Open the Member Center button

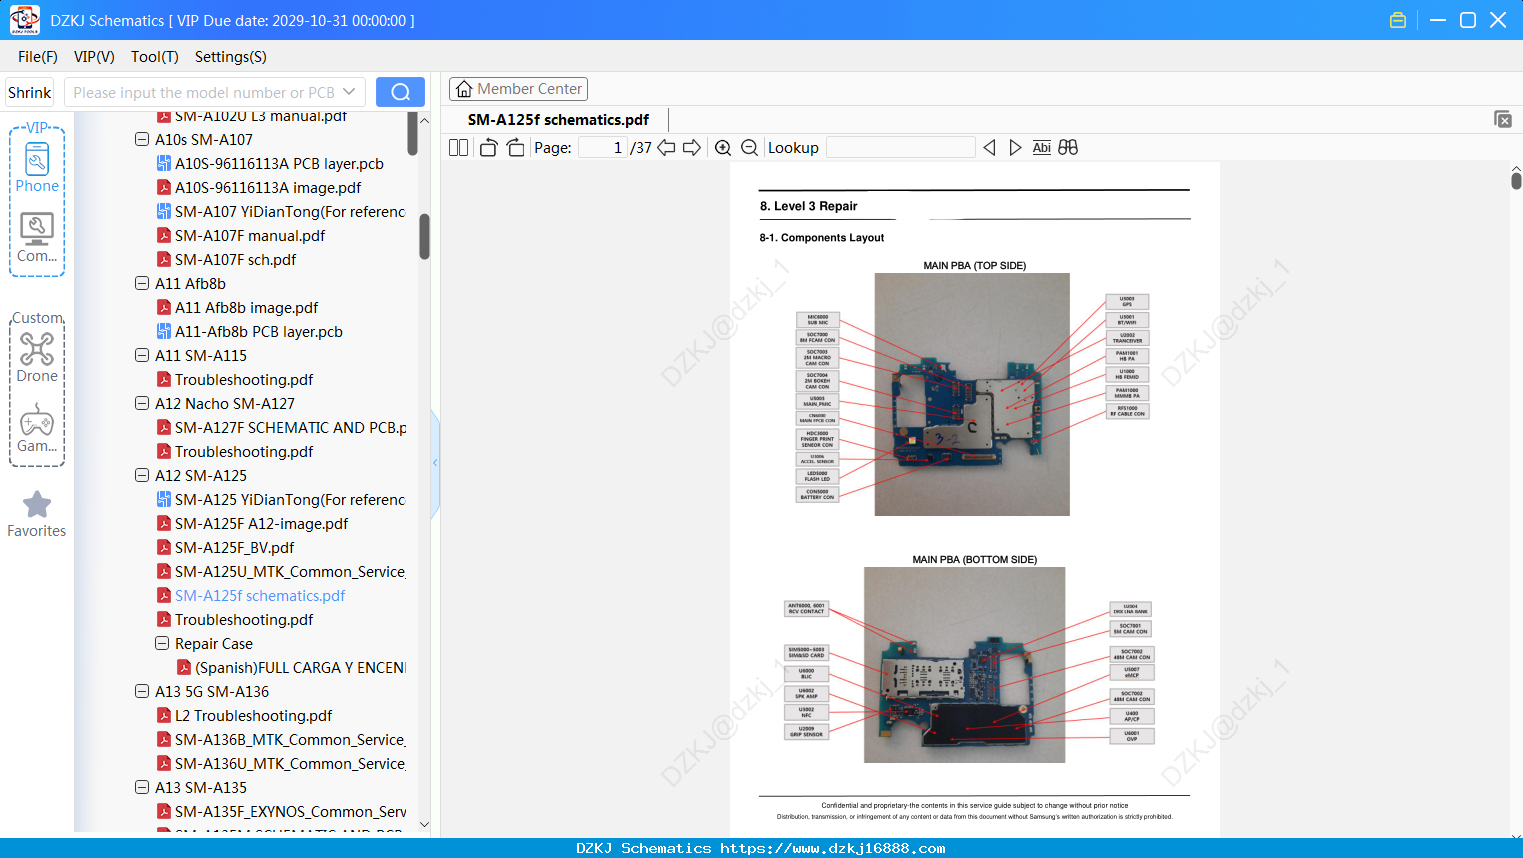tap(518, 89)
